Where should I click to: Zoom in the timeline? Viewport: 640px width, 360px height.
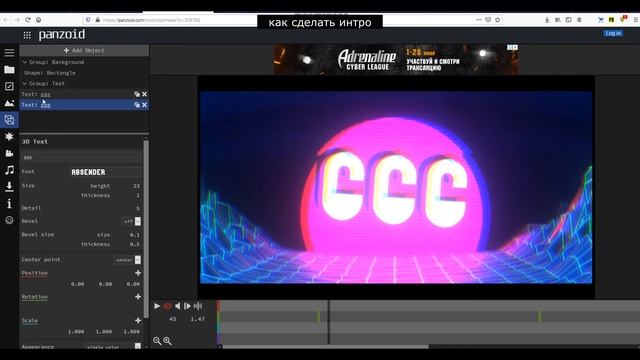click(167, 341)
